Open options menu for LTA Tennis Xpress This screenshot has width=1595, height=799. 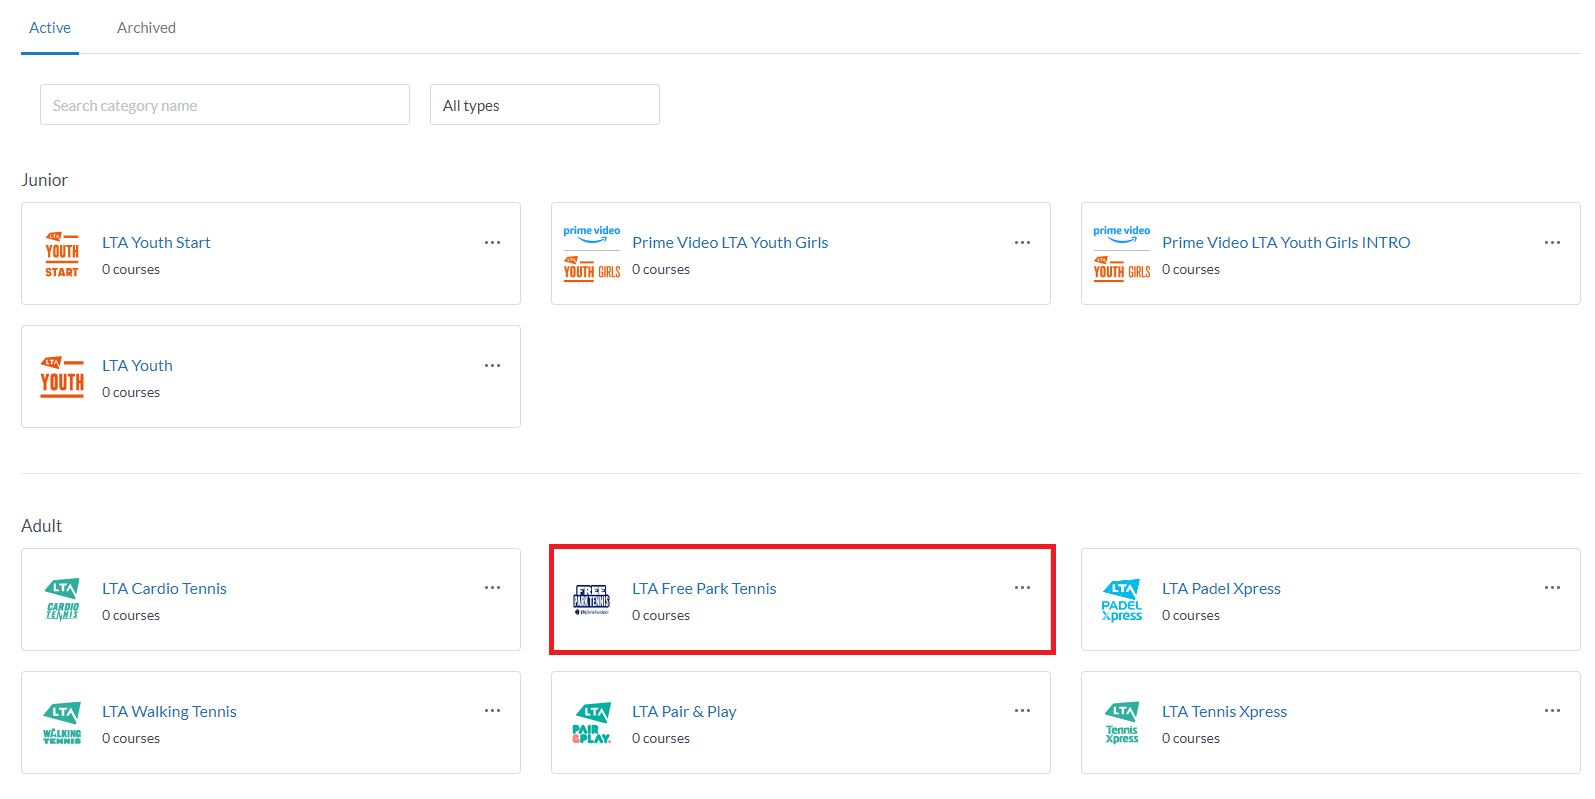coord(1552,710)
